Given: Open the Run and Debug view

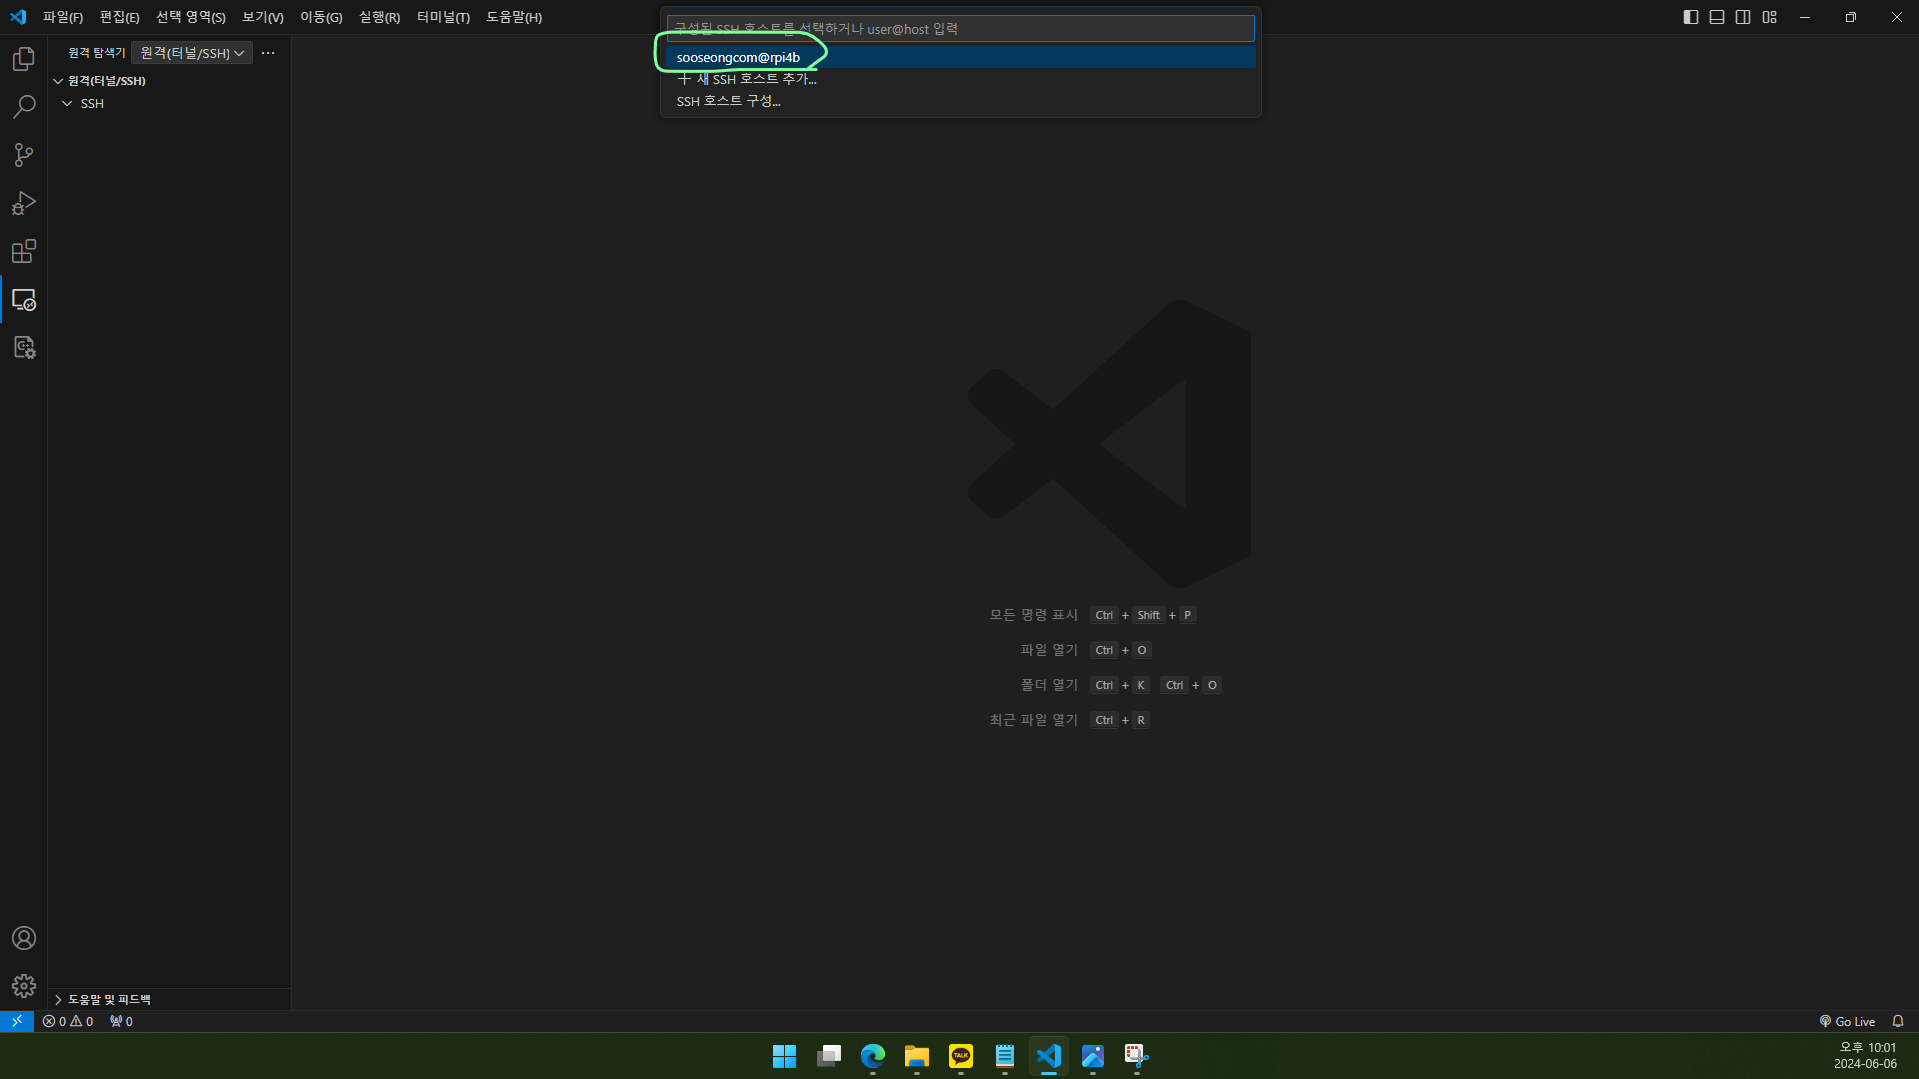Looking at the screenshot, I should point(24,203).
